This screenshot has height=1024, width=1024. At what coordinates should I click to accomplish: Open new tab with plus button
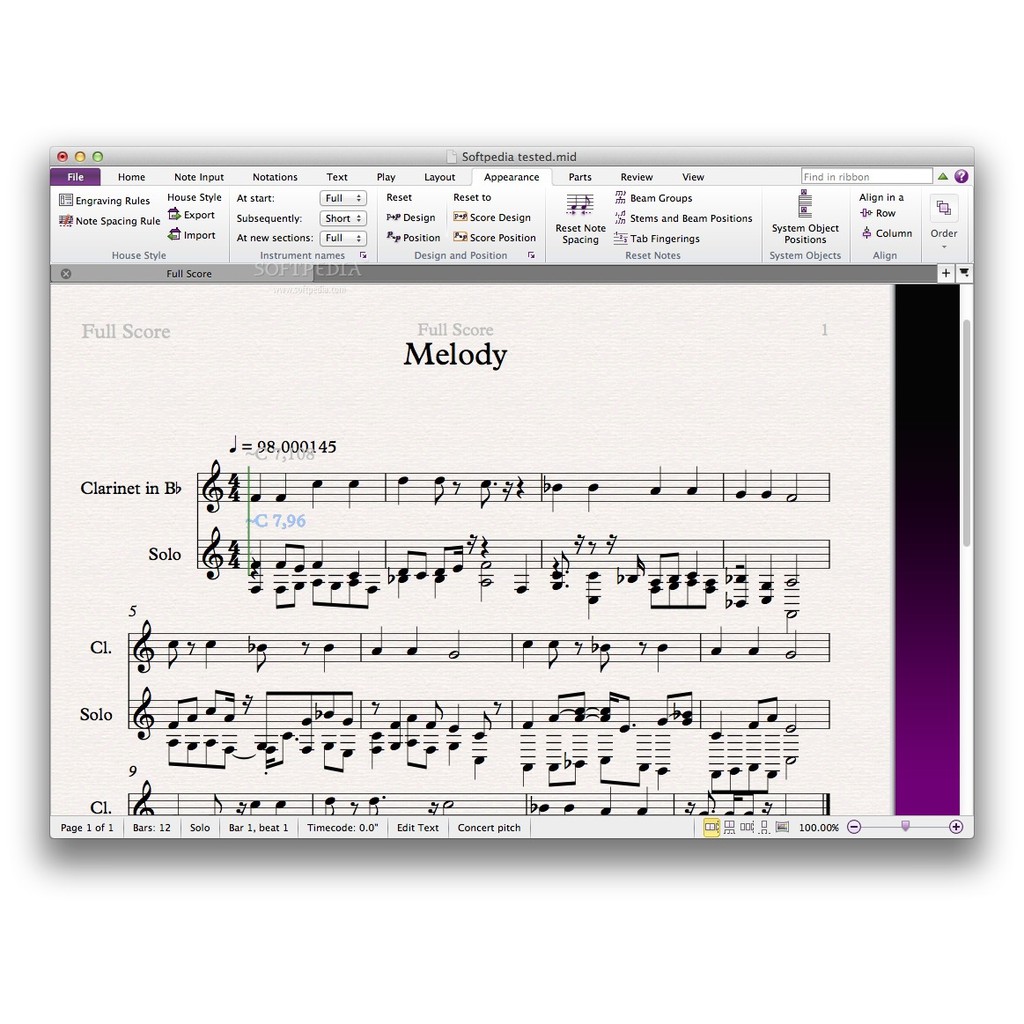click(946, 273)
